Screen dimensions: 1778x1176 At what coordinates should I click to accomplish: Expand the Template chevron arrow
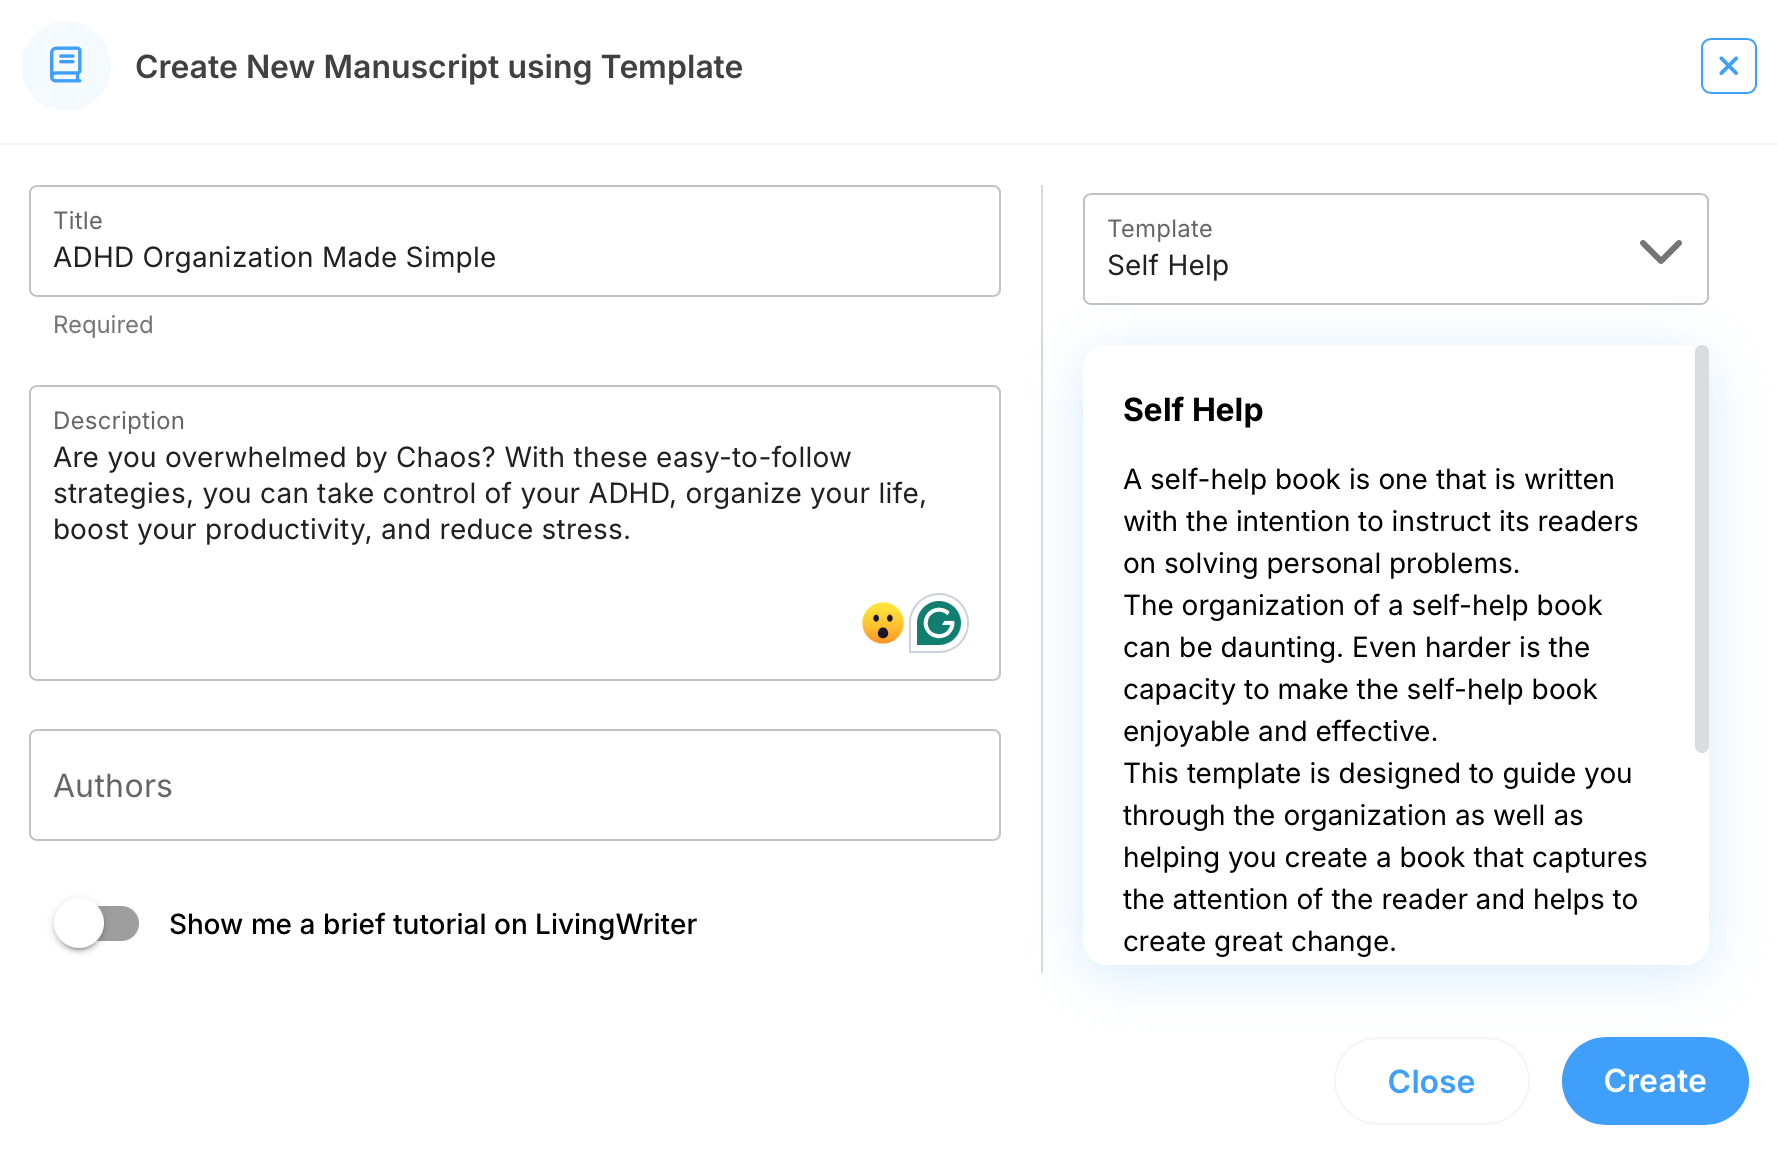1660,251
